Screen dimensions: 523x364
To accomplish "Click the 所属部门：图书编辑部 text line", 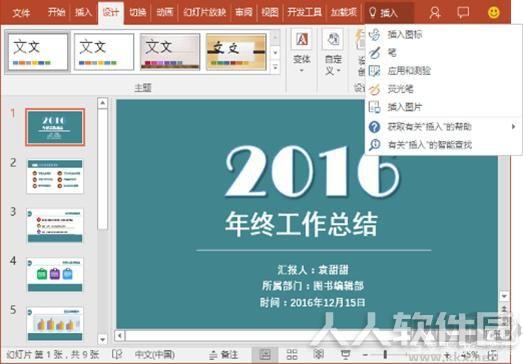I will [313, 286].
